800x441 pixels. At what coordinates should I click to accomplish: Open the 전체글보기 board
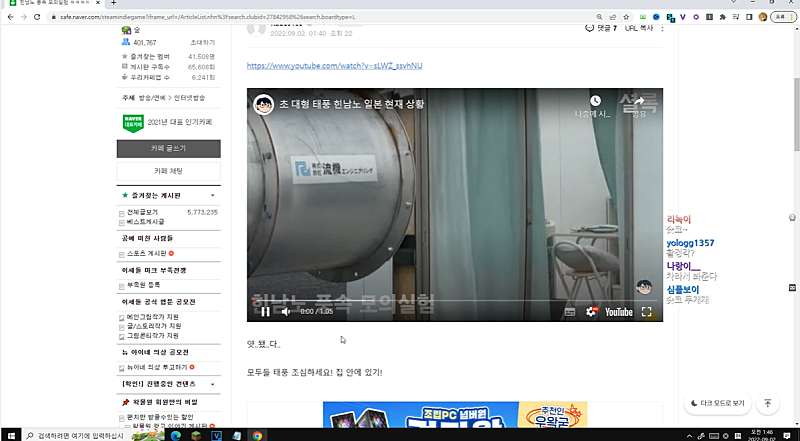(x=142, y=212)
